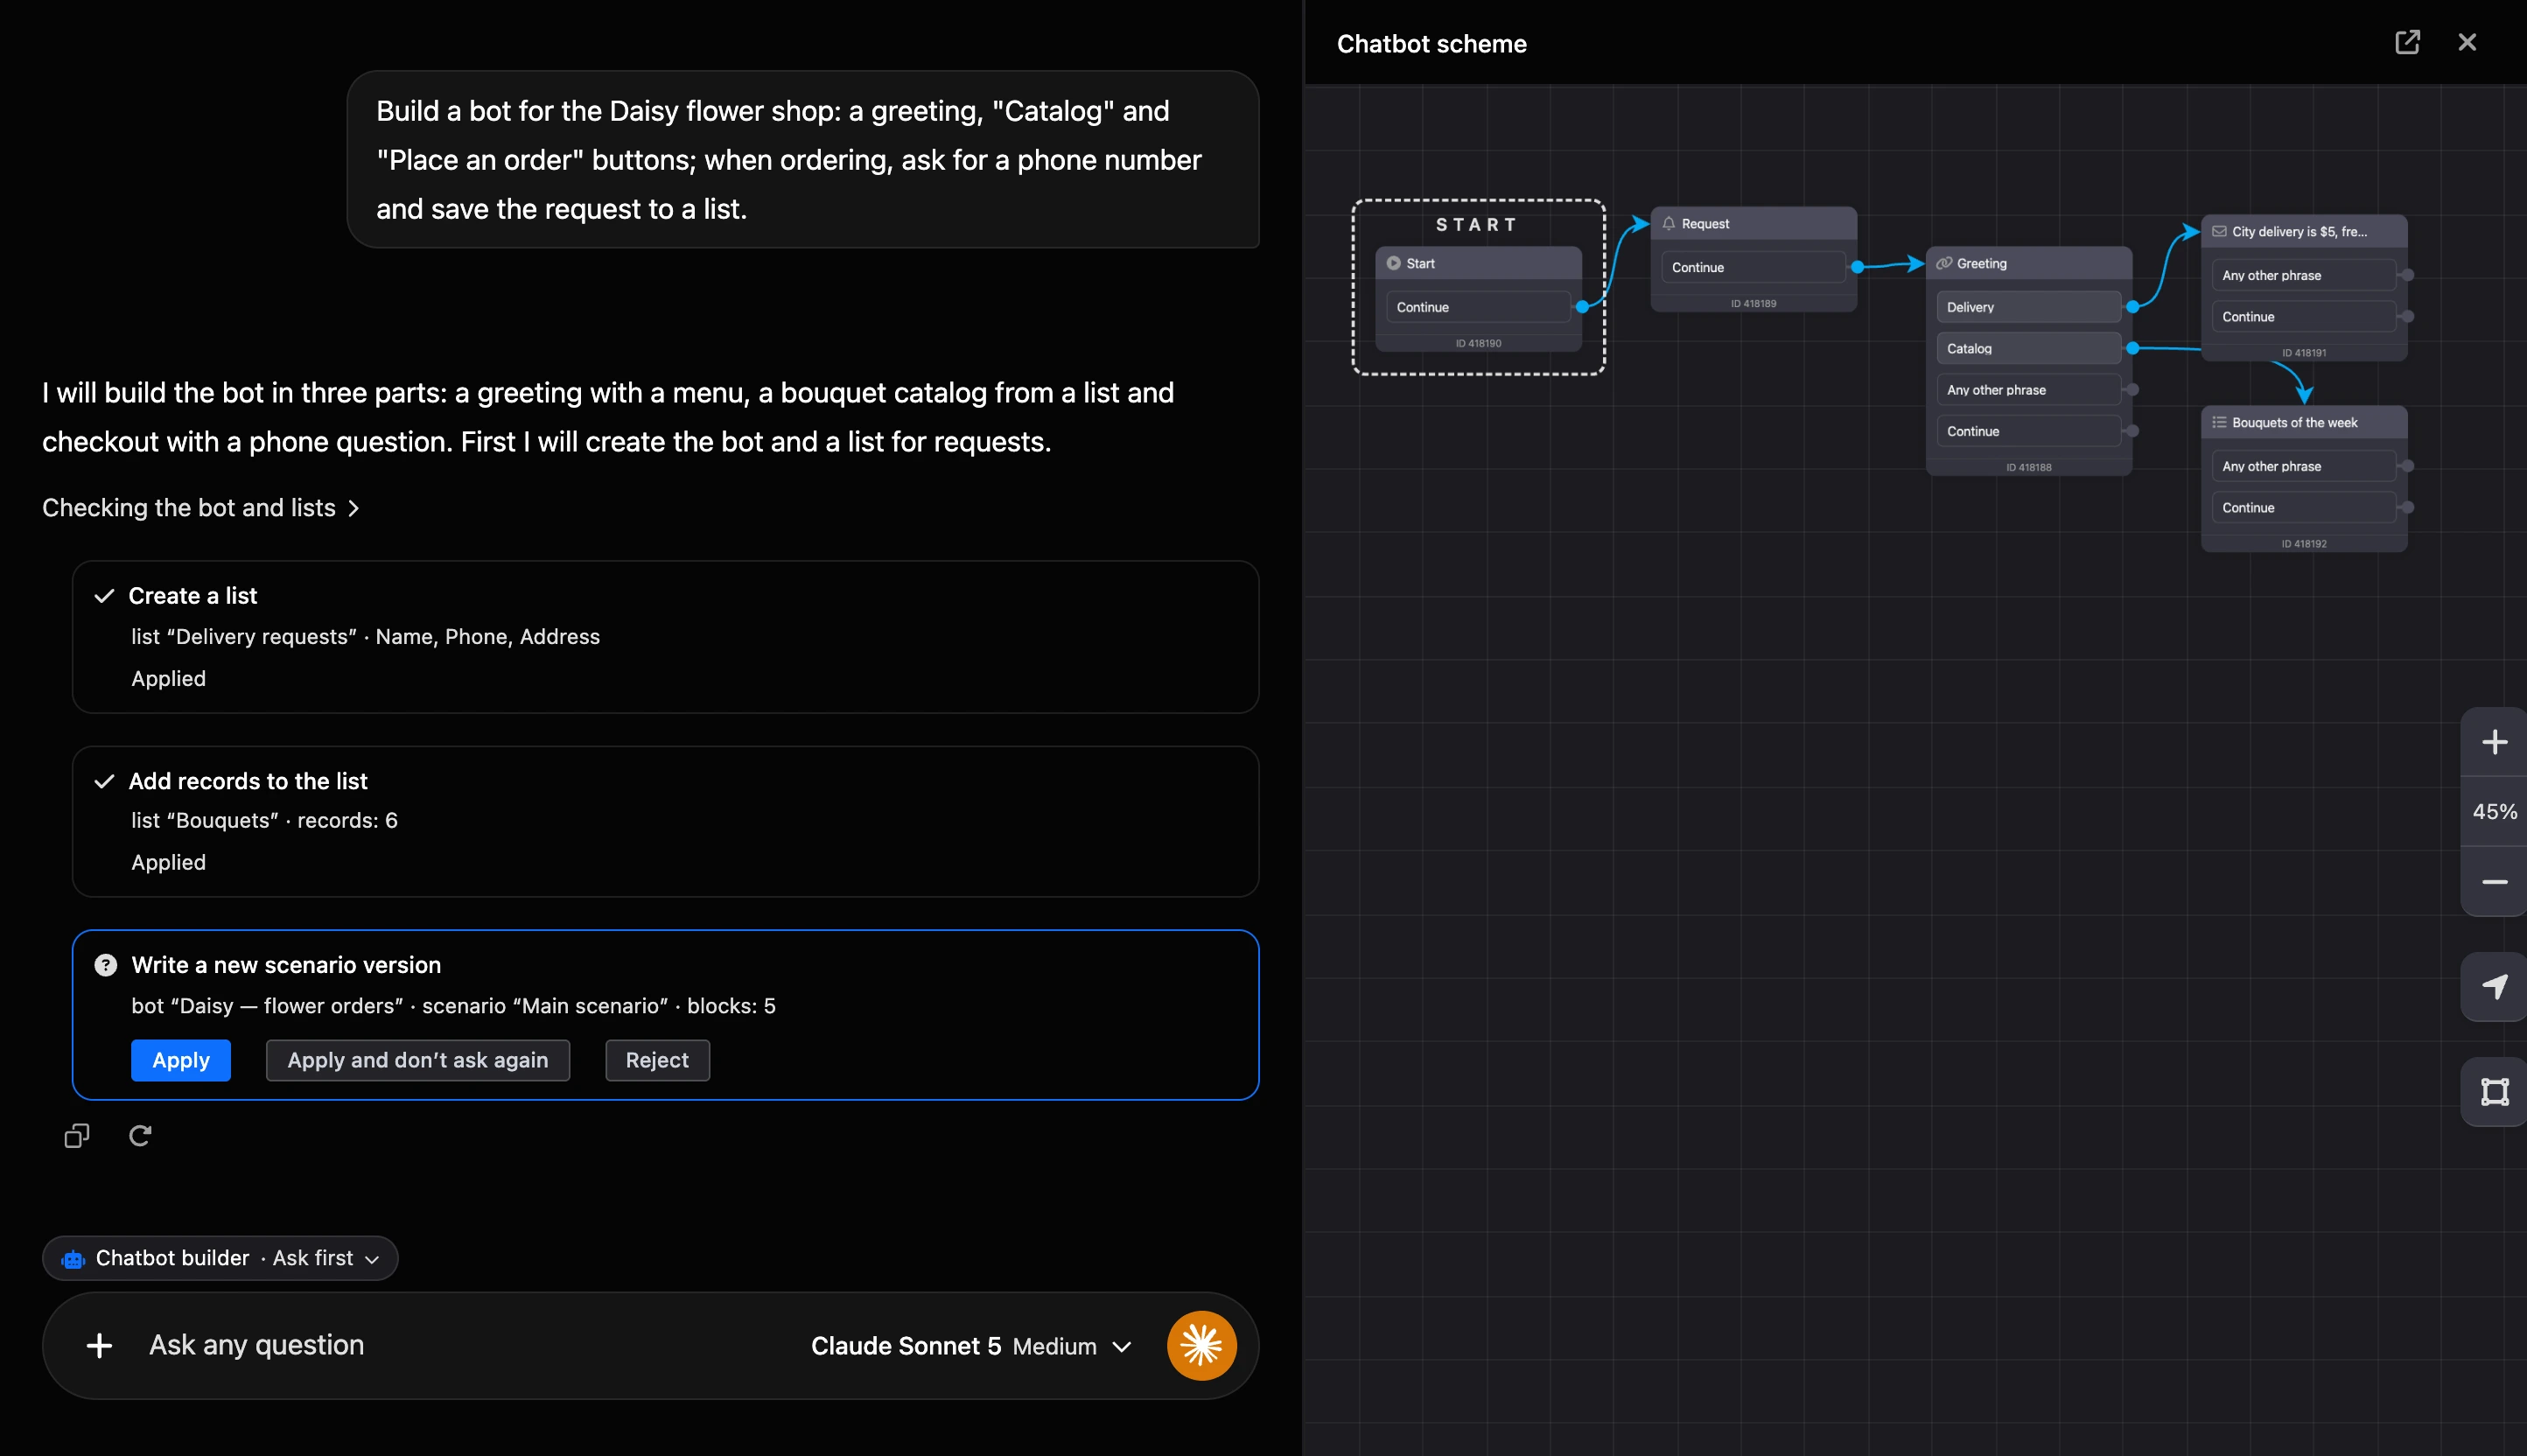Viewport: 2527px width, 1456px height.
Task: Select Any other phrase in Bouquets block
Action: click(2304, 466)
